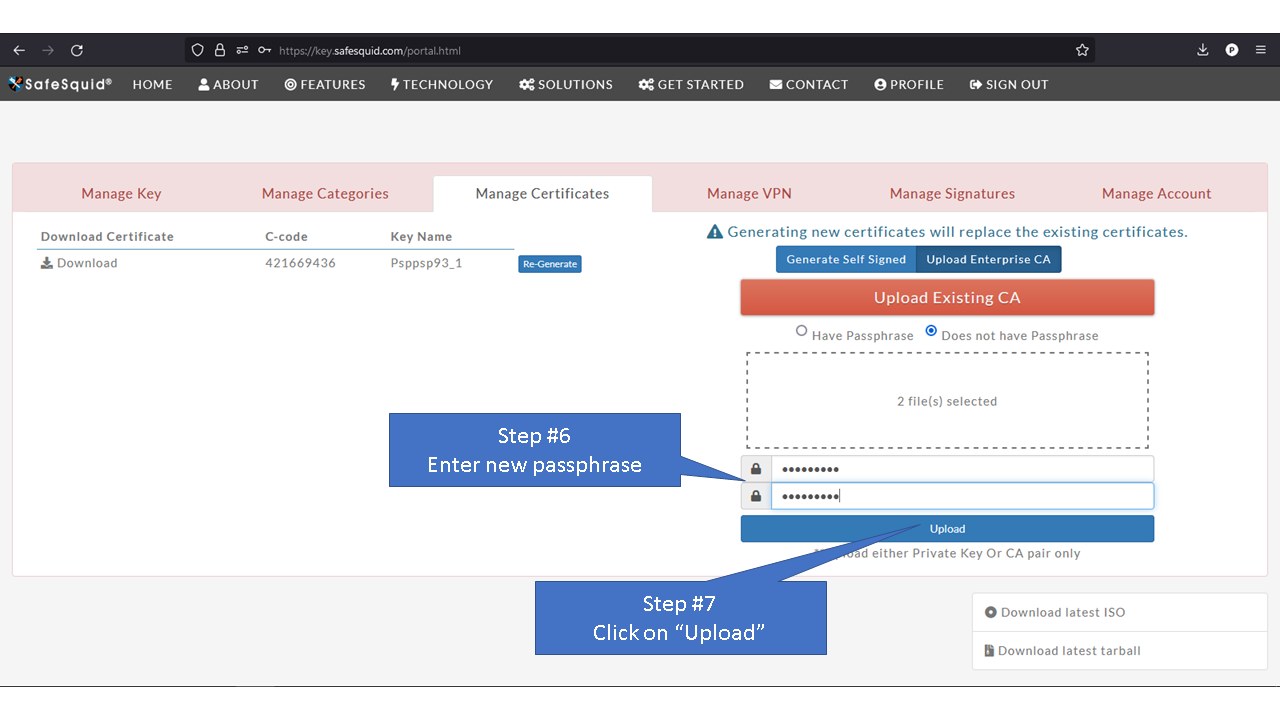Screen dimensions: 1280x720
Task: Click the Re-Generate button for Psppsp93_1
Action: (549, 263)
